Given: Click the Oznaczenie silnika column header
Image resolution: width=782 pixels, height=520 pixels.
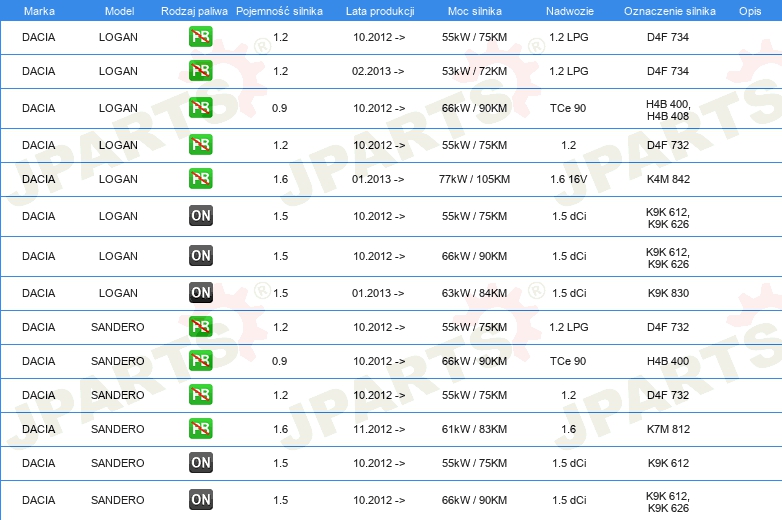Looking at the screenshot, I should 669,11.
